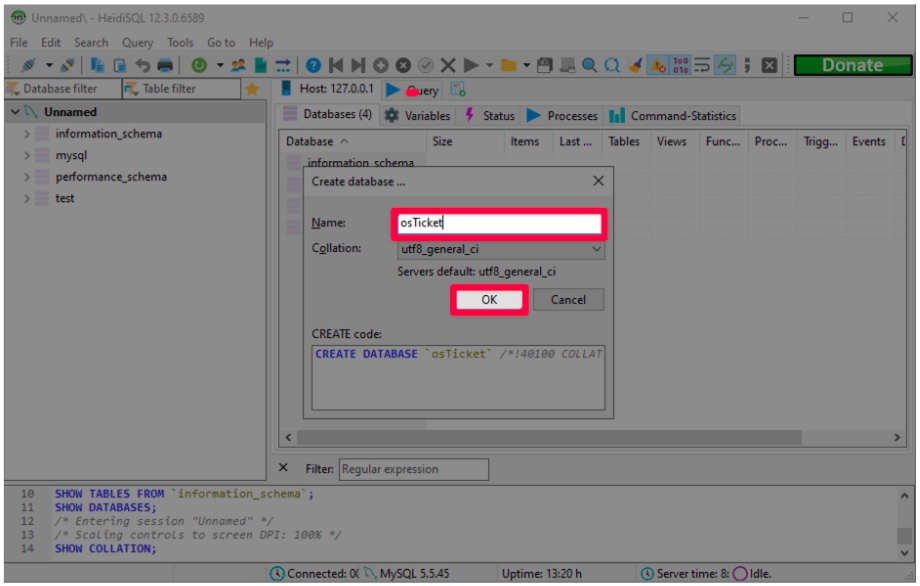Toggle the binary 100/010 display icon
The width and height of the screenshot is (920, 586).
click(x=681, y=65)
